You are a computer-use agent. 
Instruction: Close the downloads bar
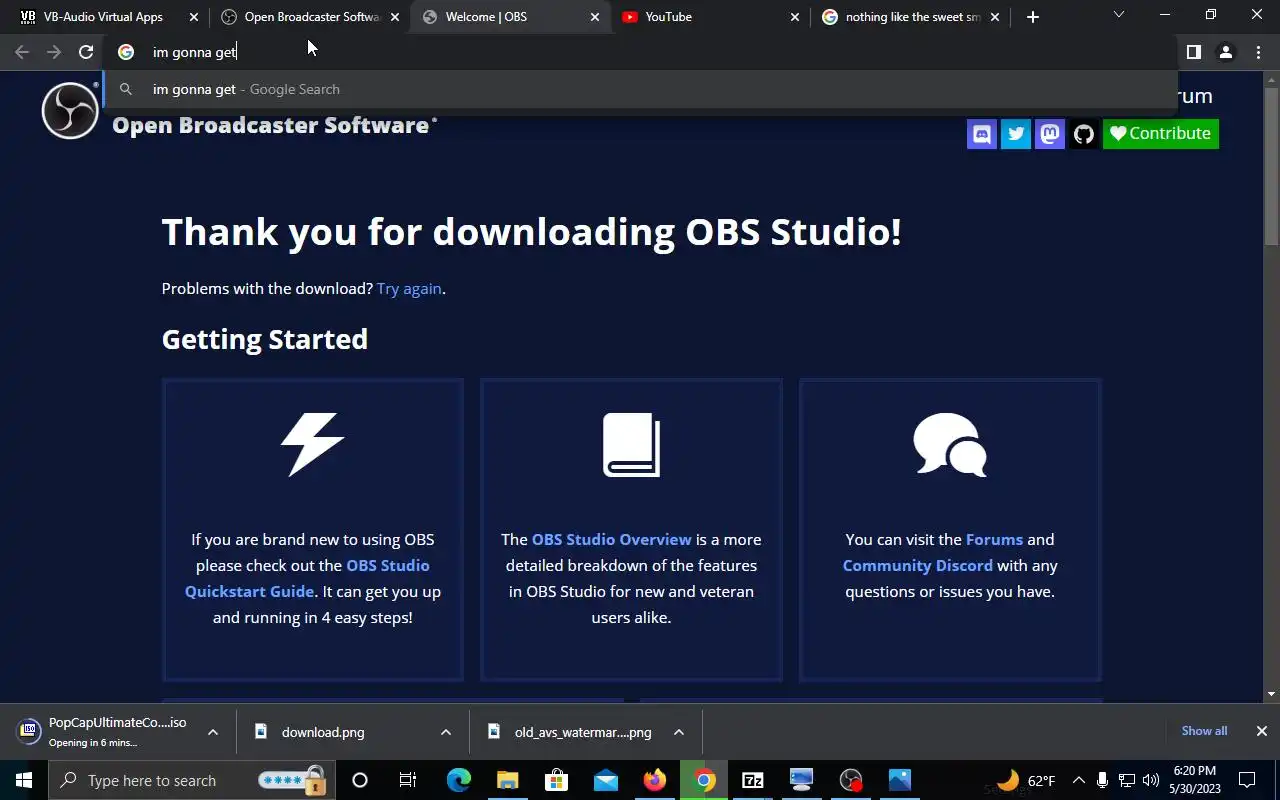pyautogui.click(x=1261, y=731)
